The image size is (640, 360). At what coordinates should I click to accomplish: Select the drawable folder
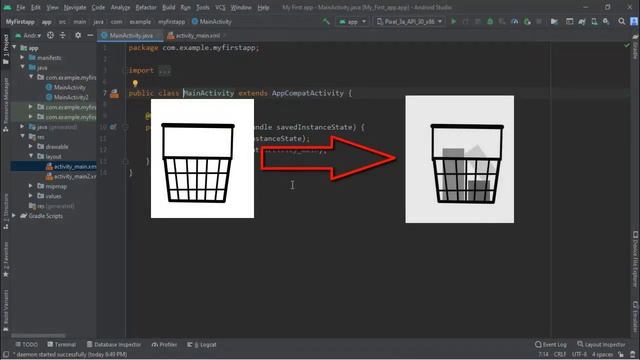pos(53,147)
